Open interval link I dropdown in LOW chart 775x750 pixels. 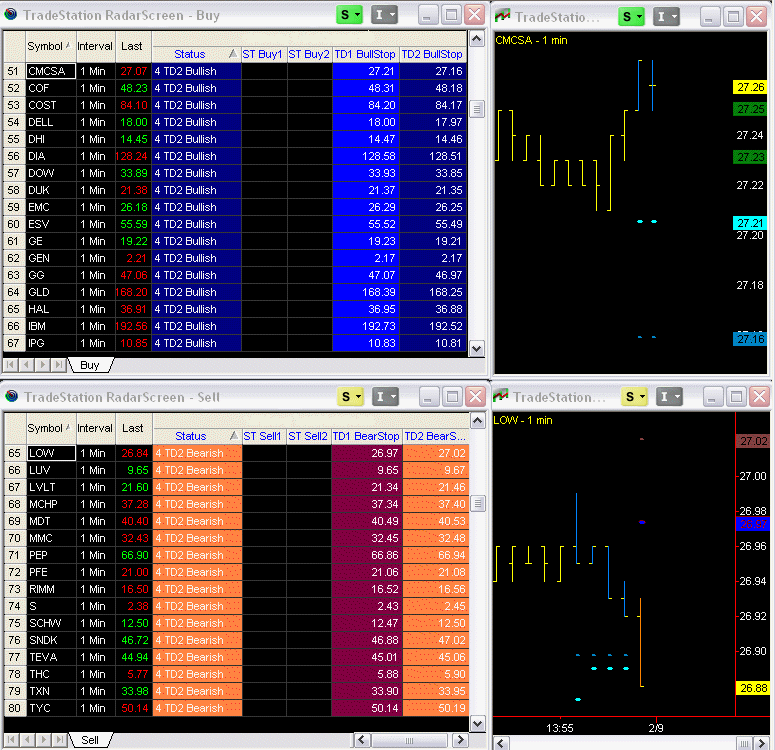(x=669, y=397)
